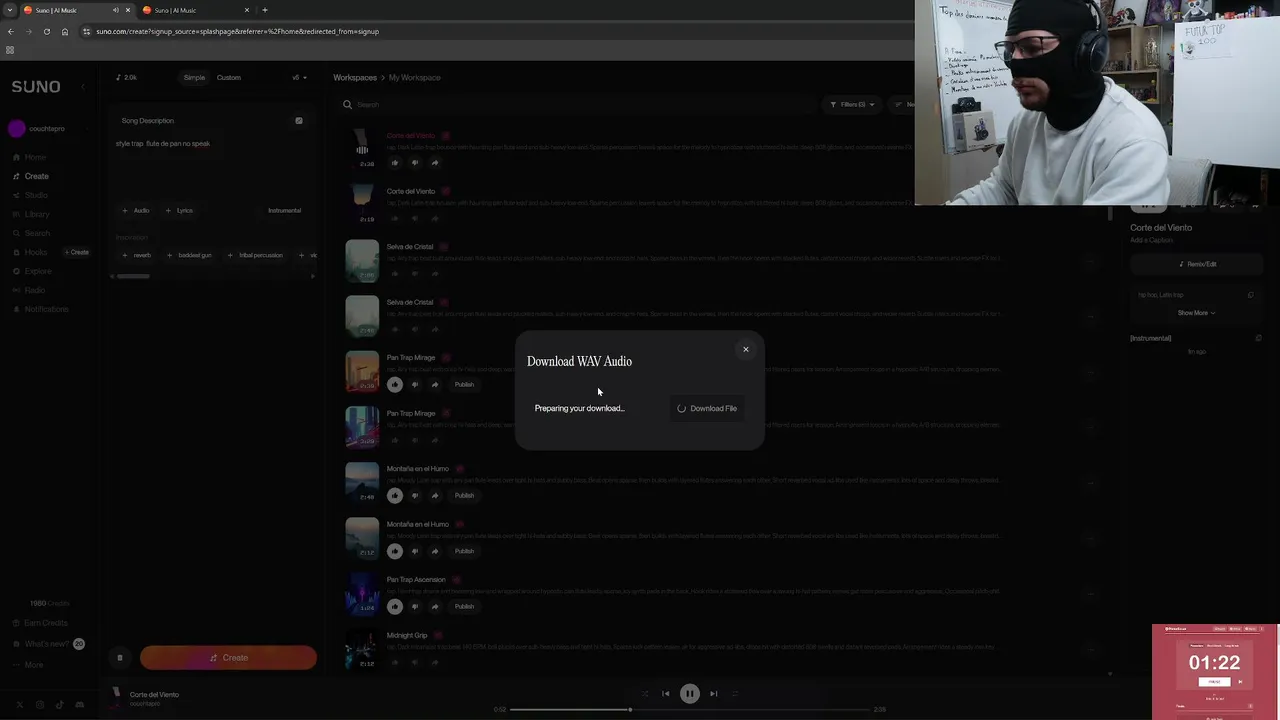Dislike the first Pan Trap Mirage song
The height and width of the screenshot is (720, 1280).
pos(415,384)
